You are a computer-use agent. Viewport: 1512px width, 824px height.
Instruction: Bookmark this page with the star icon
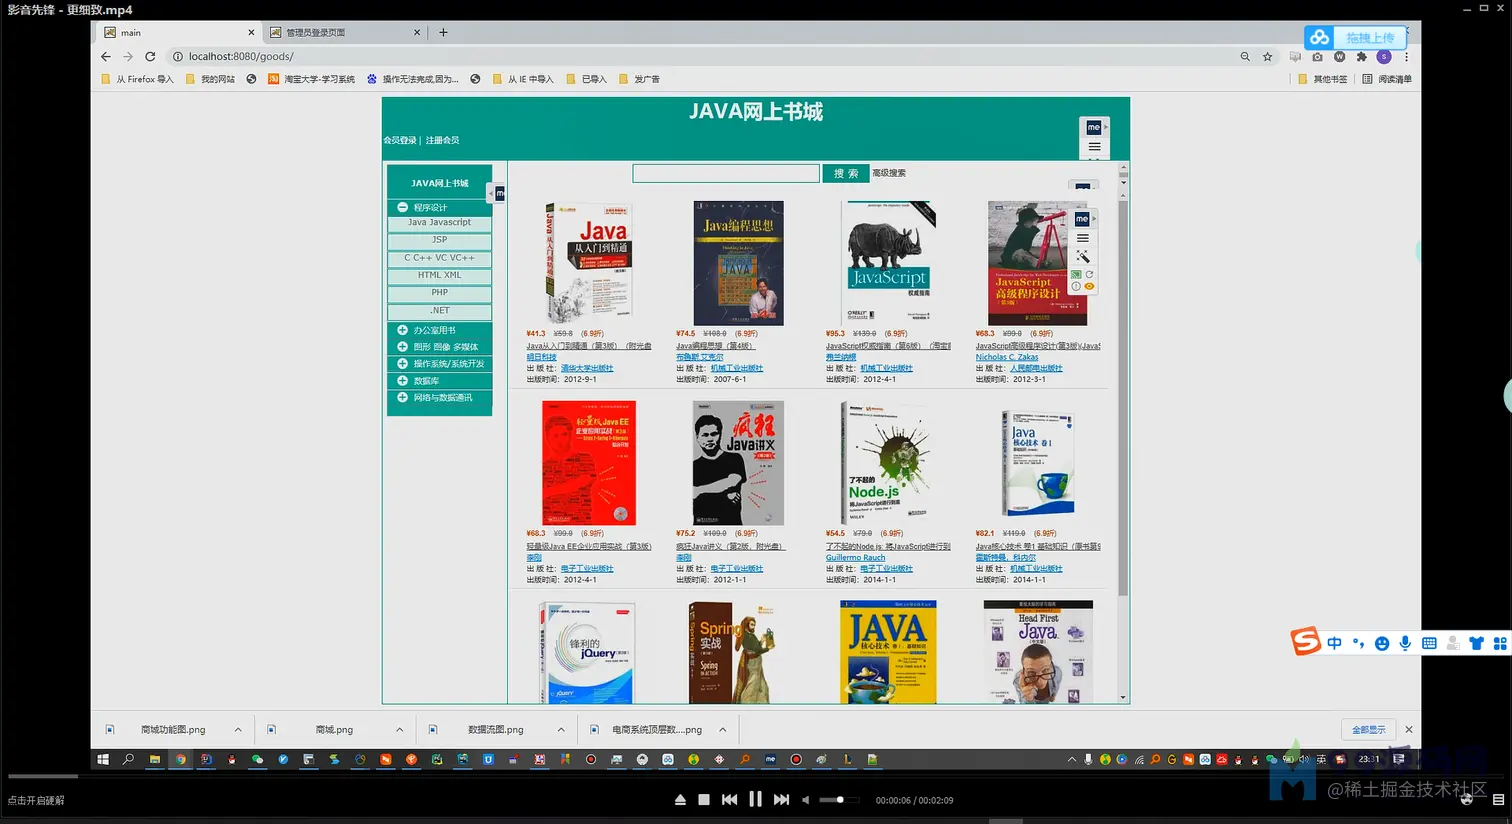coord(1268,57)
